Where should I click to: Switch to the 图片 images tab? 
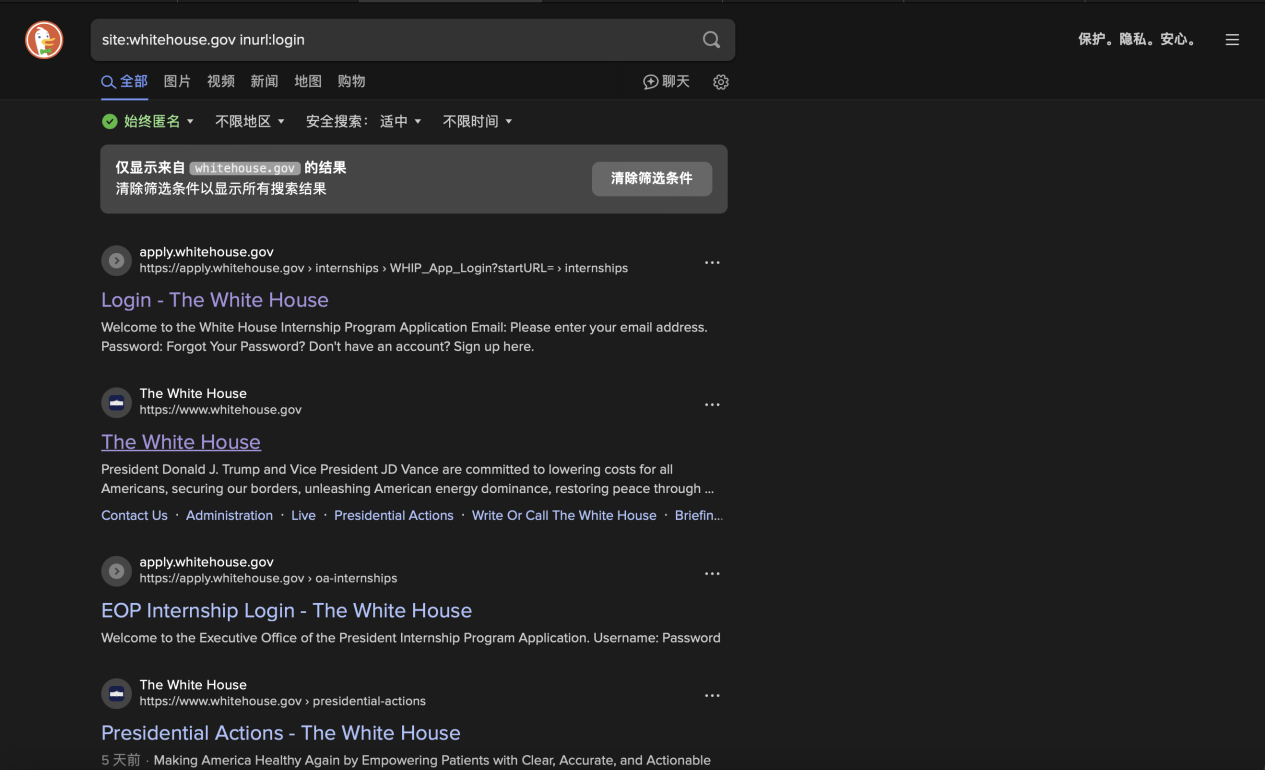(x=177, y=82)
